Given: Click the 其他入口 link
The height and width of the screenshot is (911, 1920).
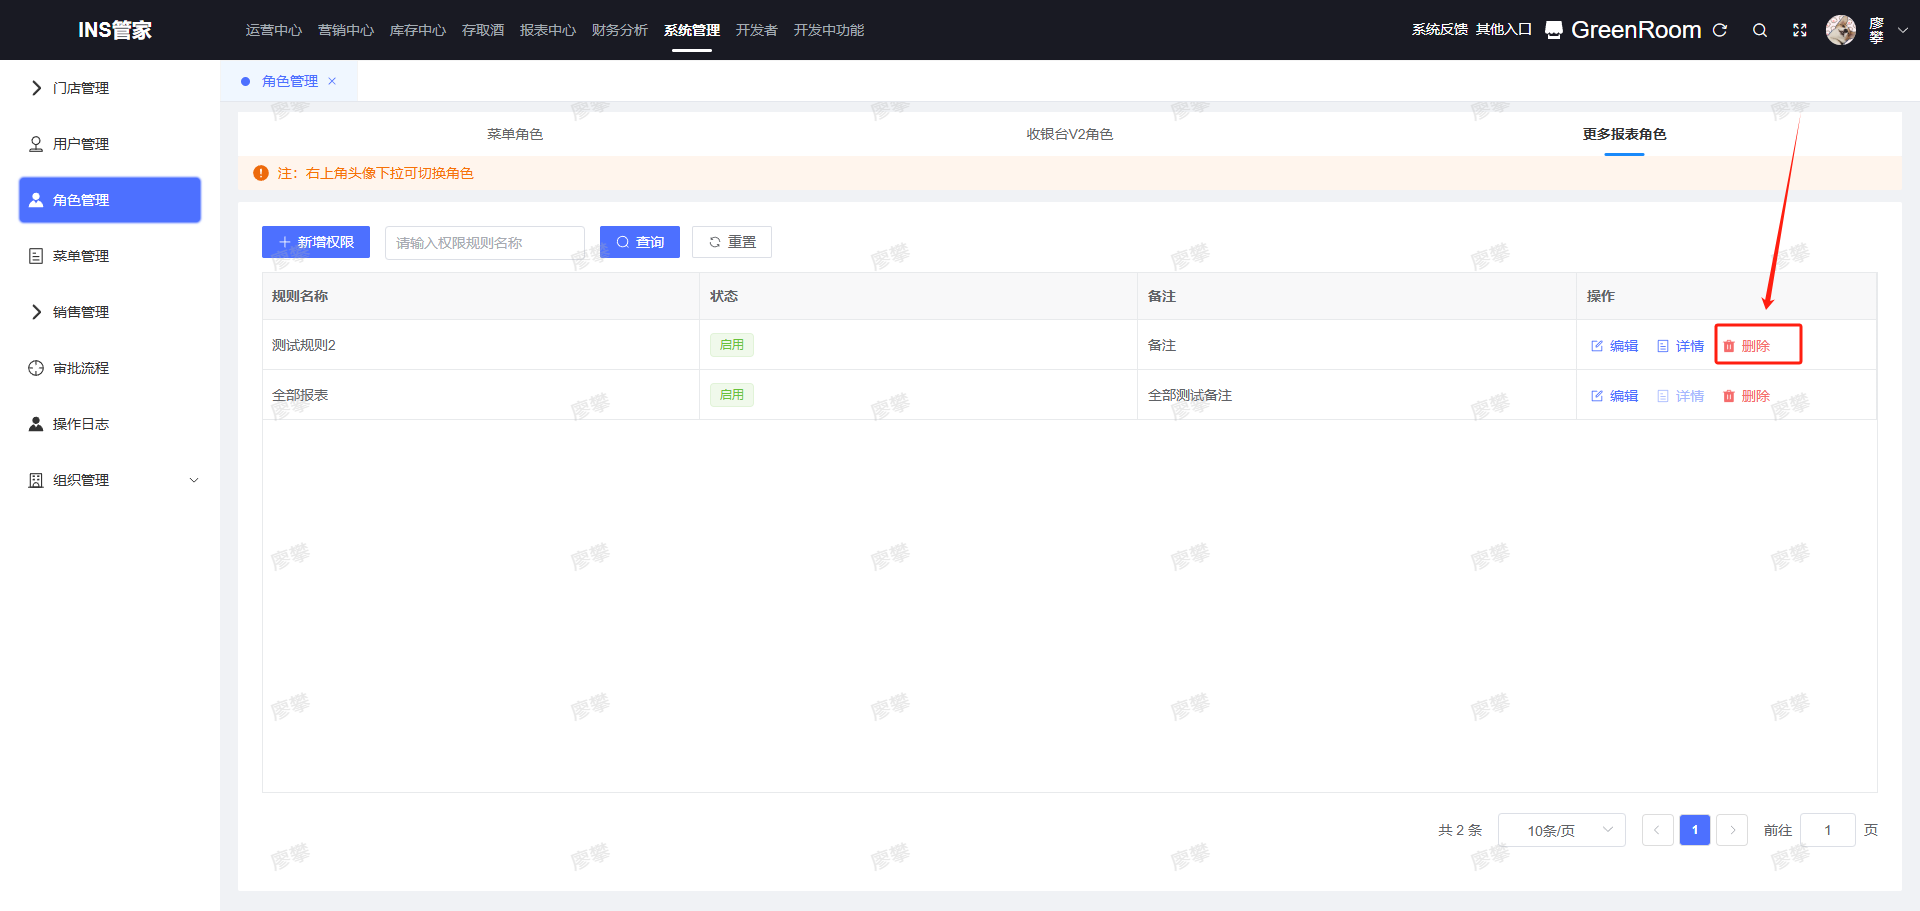Looking at the screenshot, I should (x=1504, y=30).
